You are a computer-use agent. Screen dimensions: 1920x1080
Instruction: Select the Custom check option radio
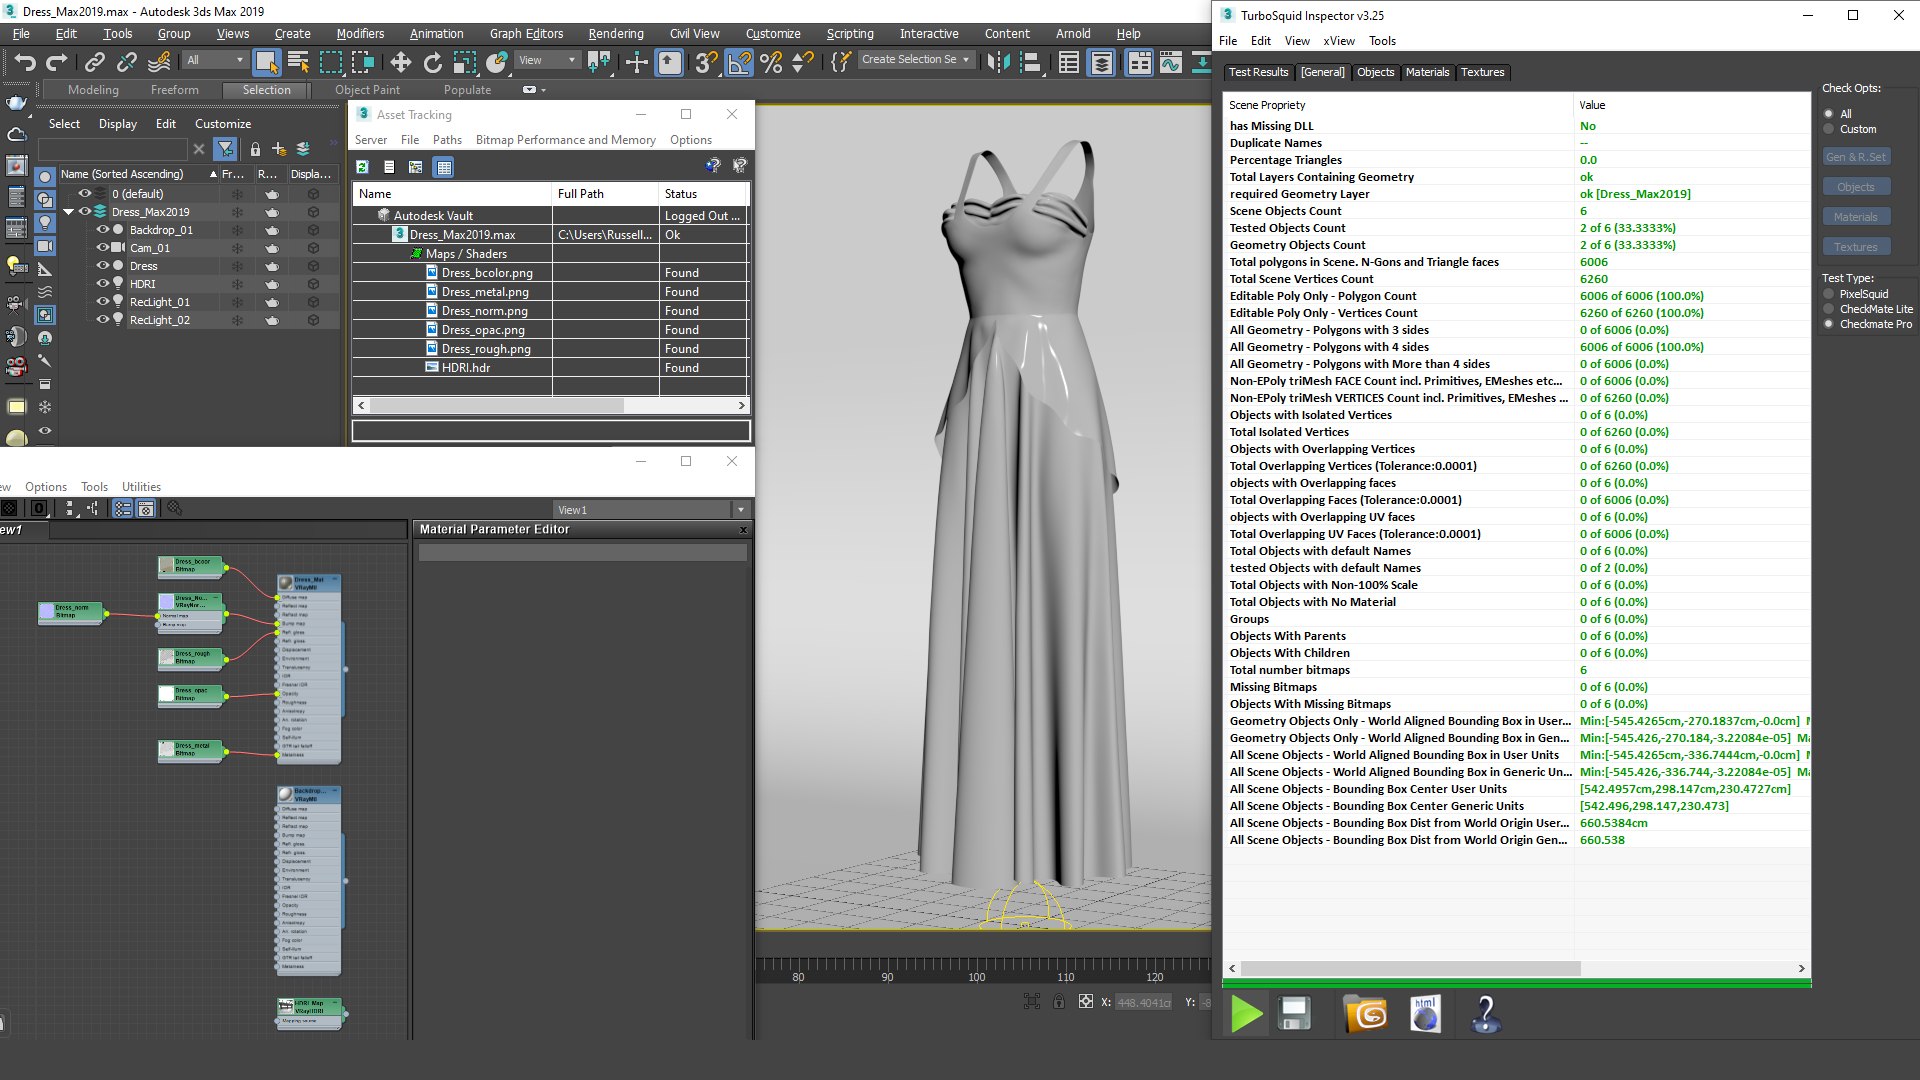click(x=1829, y=129)
